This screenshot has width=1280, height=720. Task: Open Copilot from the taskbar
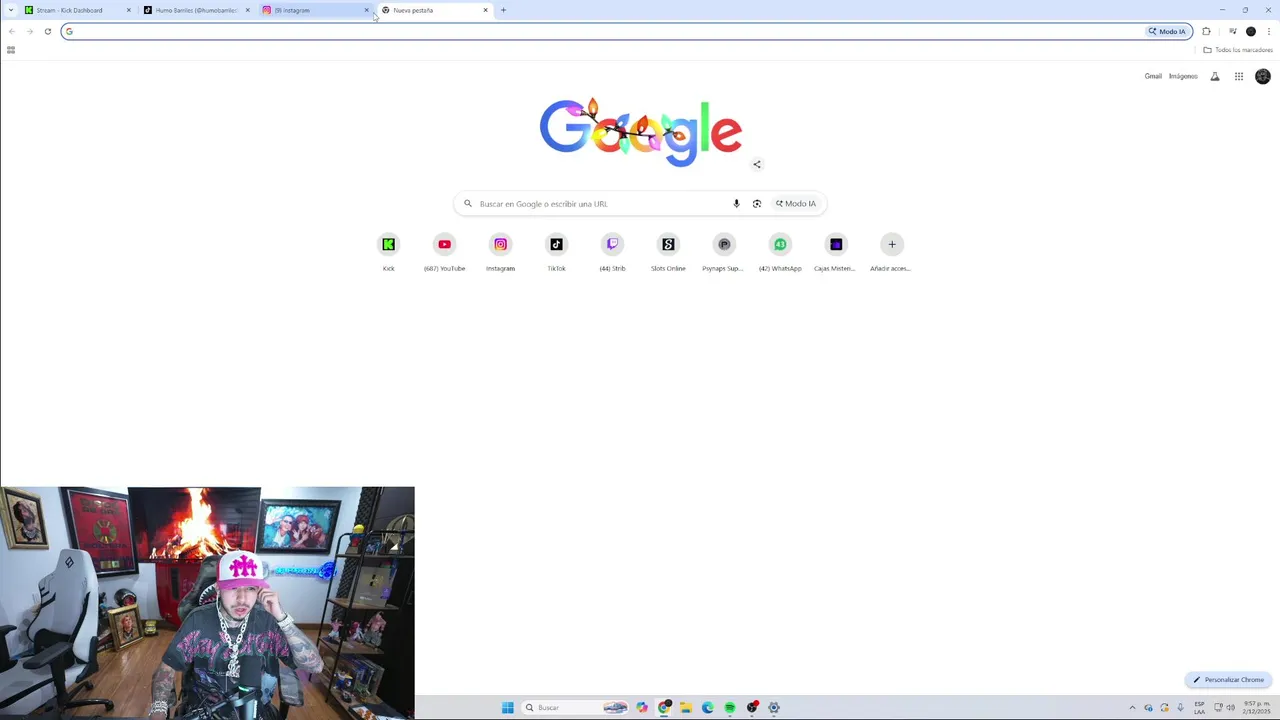pos(641,708)
